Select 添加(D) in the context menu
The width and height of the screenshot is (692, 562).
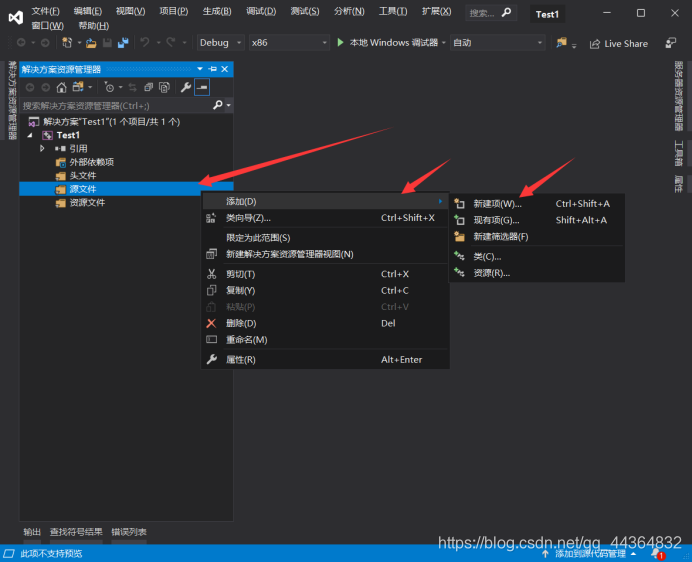tap(326, 201)
